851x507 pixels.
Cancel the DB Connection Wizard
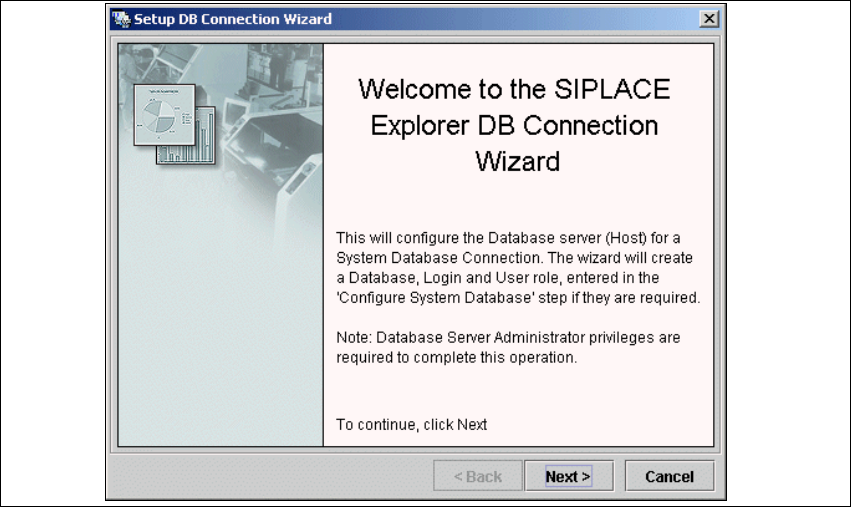(x=669, y=476)
